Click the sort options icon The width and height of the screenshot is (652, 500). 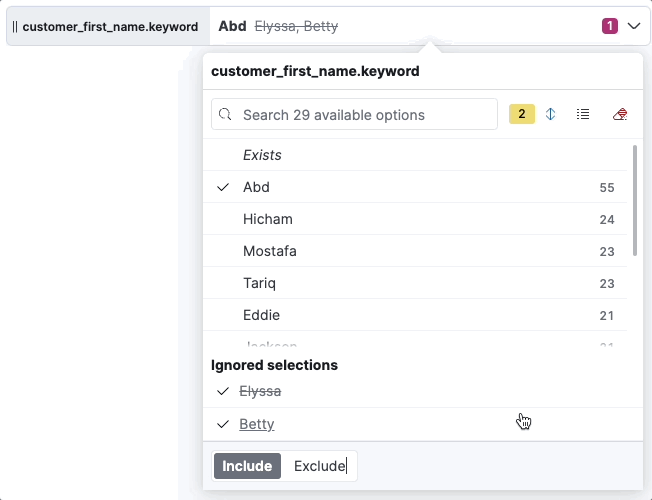point(551,114)
